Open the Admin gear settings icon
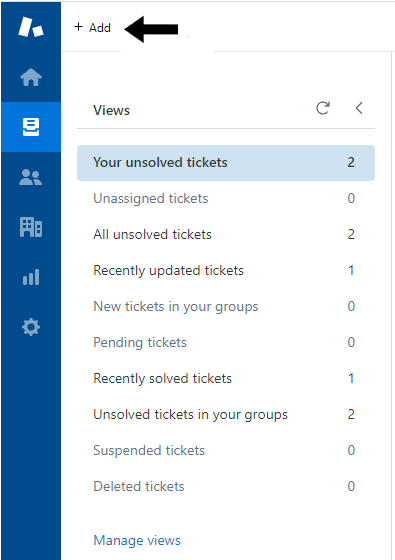Screen dimensions: 395x560 click(x=31, y=327)
